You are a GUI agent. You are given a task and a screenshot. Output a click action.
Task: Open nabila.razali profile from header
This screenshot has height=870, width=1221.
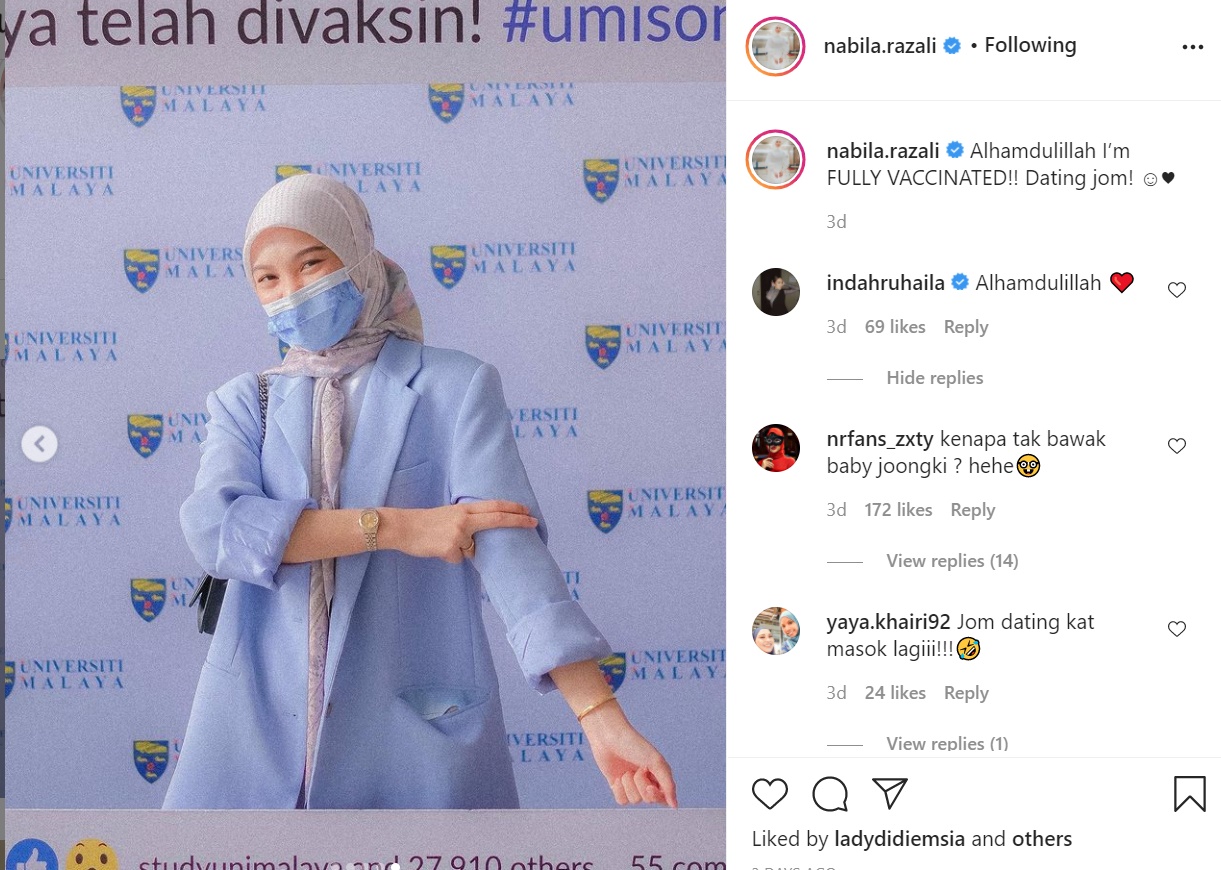881,46
